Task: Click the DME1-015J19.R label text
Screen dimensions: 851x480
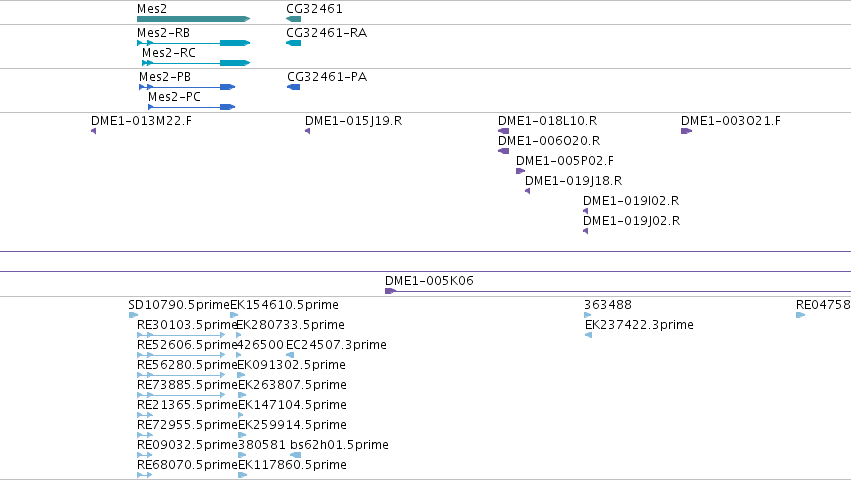Action: click(x=354, y=121)
